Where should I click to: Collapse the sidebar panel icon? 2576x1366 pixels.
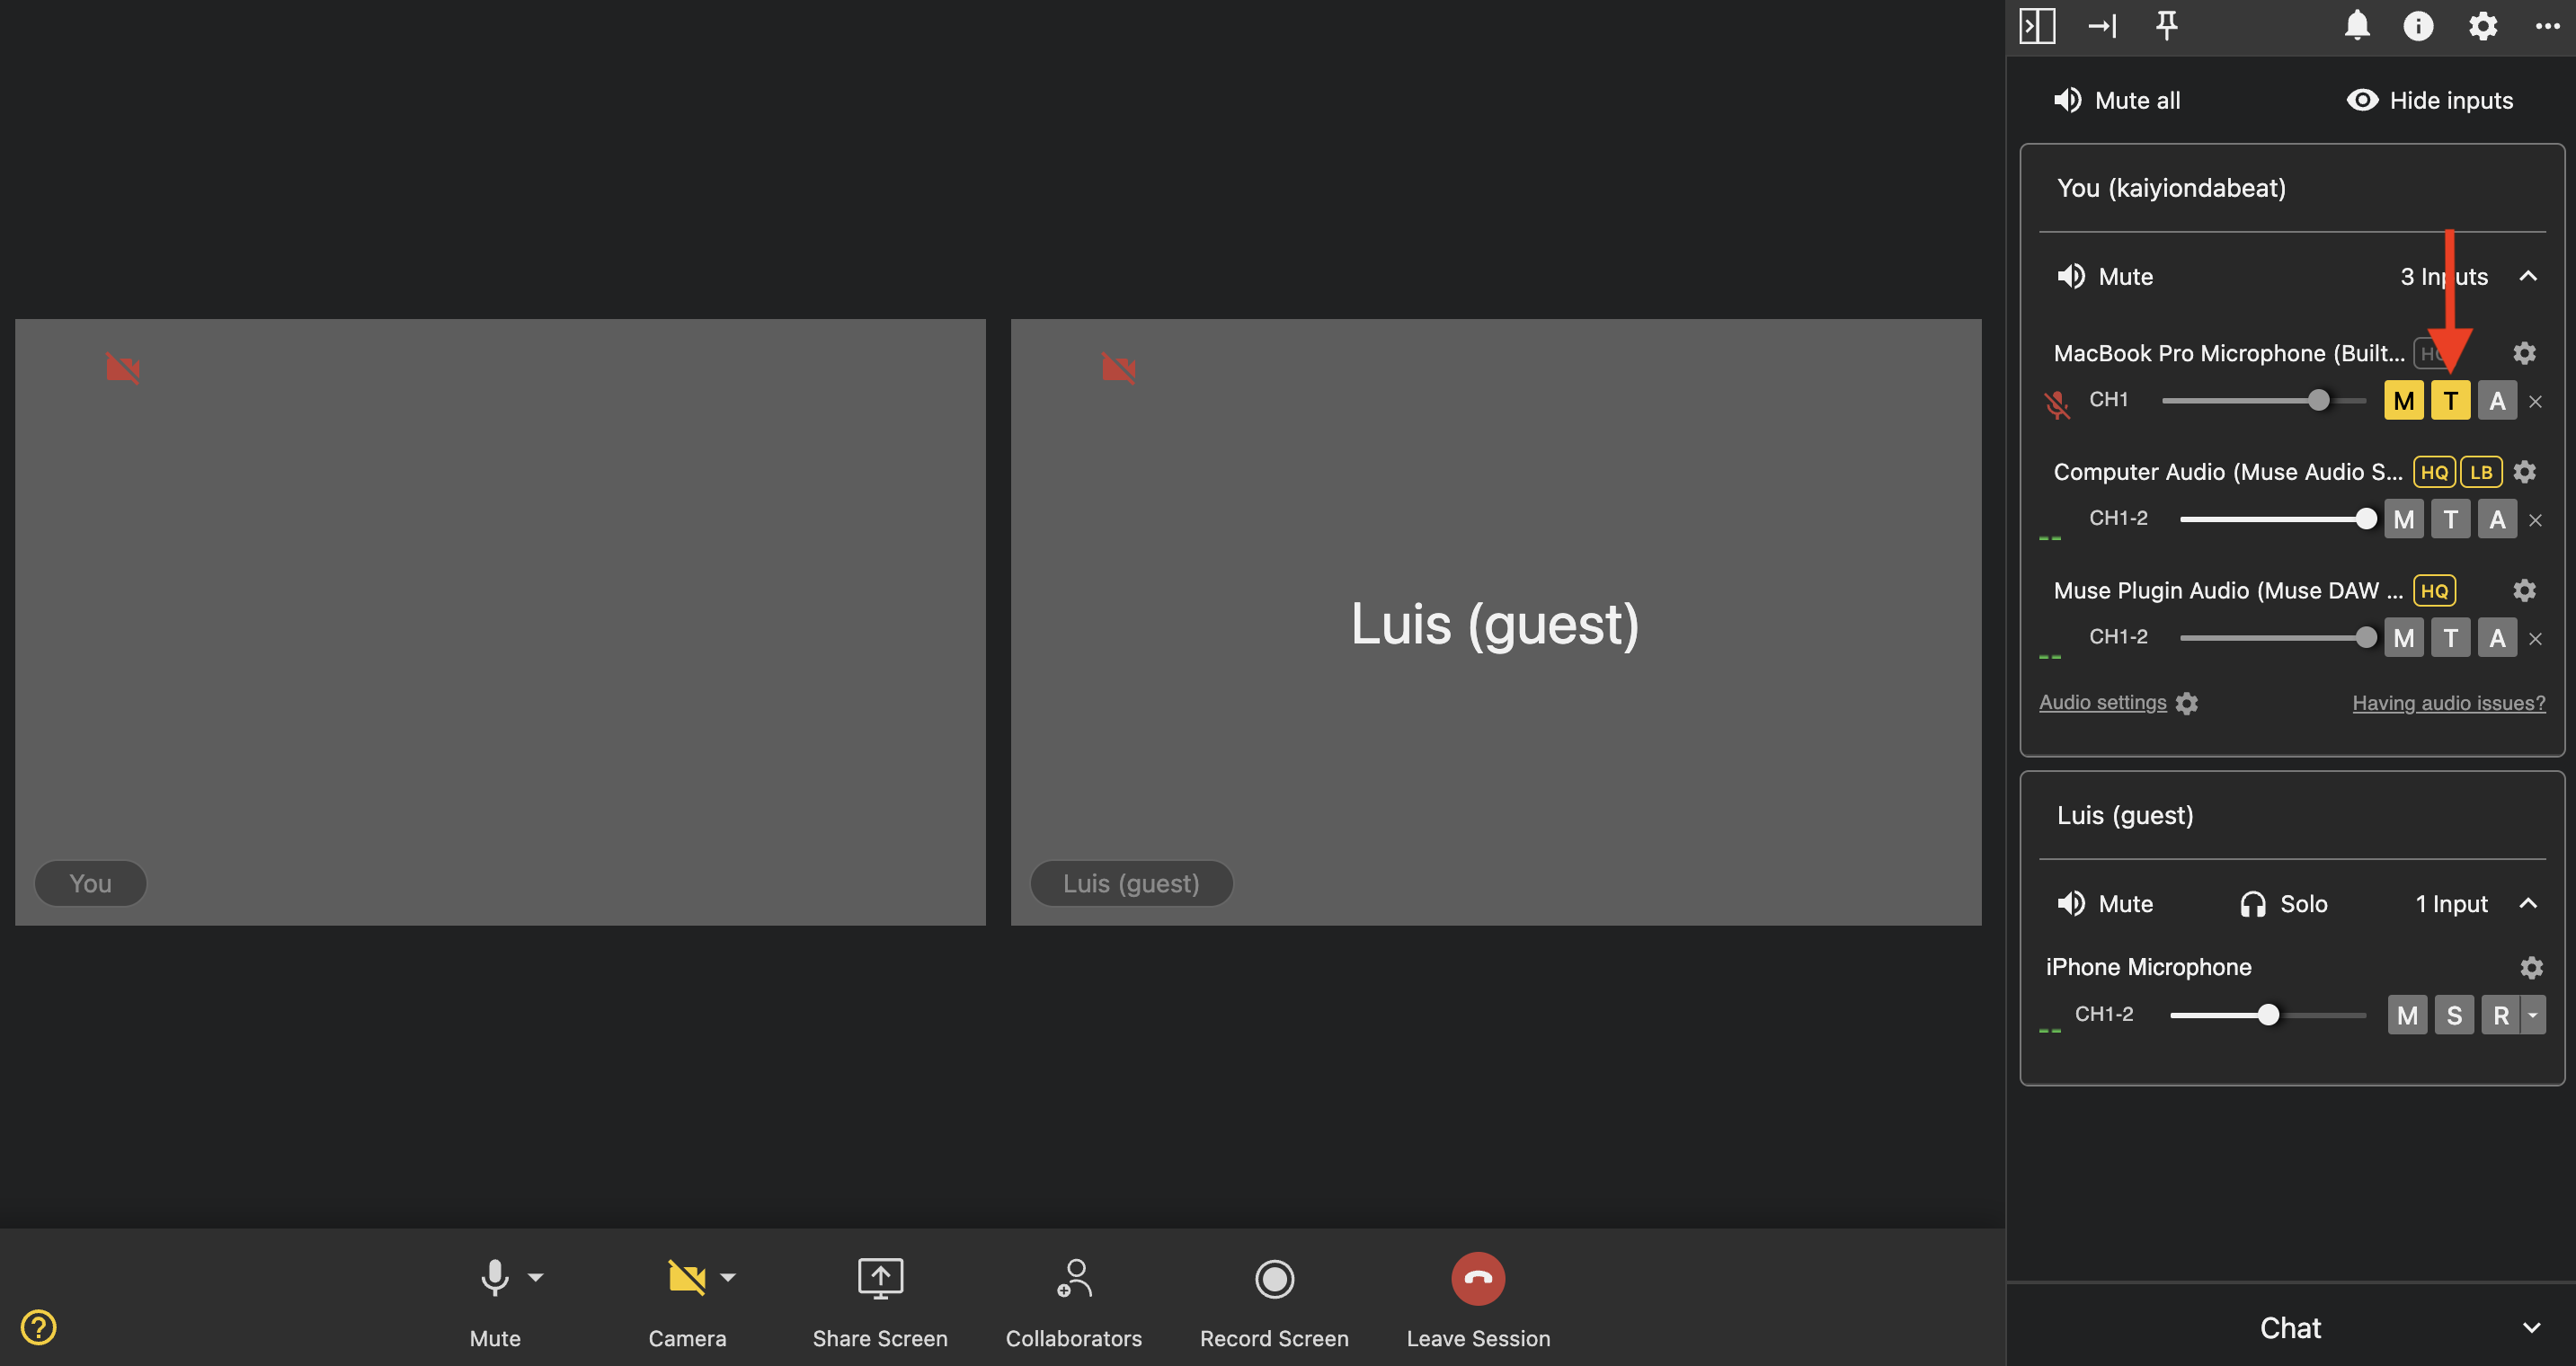[2036, 25]
